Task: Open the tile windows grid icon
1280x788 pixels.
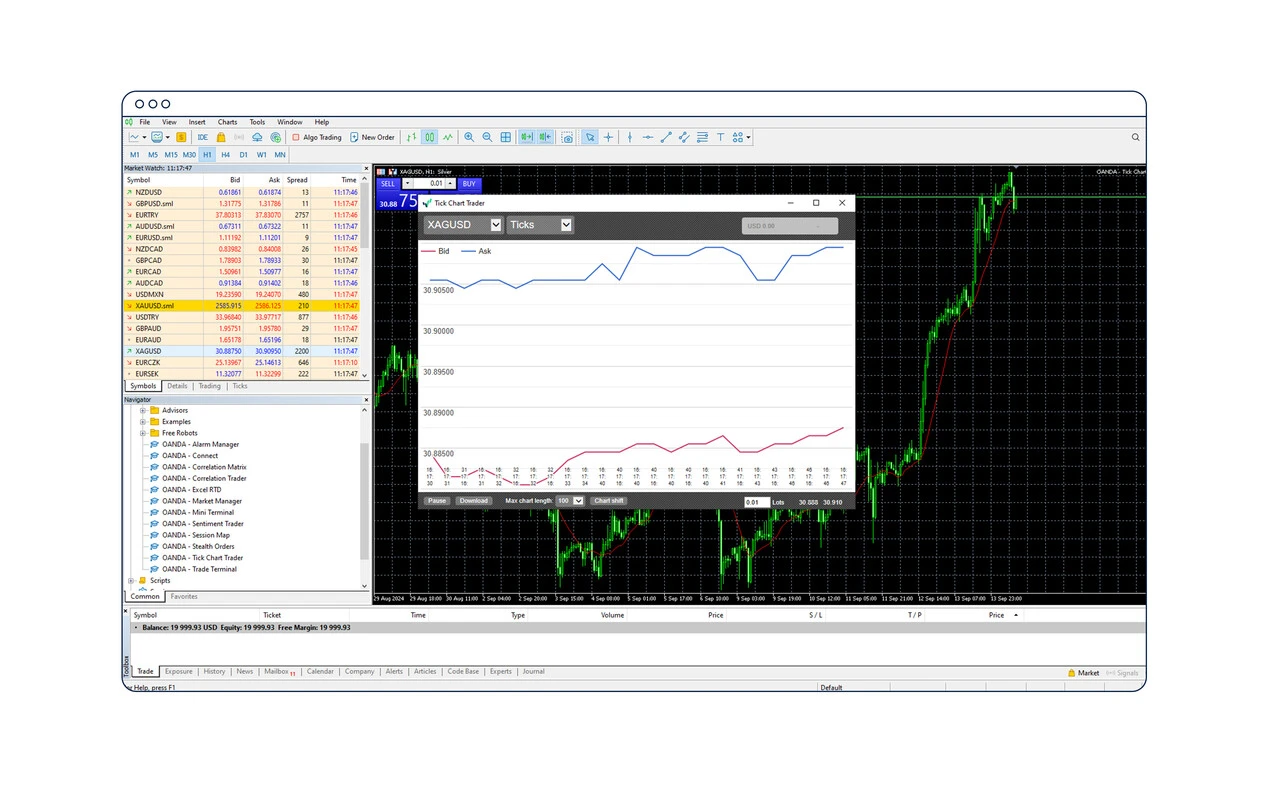Action: point(505,137)
